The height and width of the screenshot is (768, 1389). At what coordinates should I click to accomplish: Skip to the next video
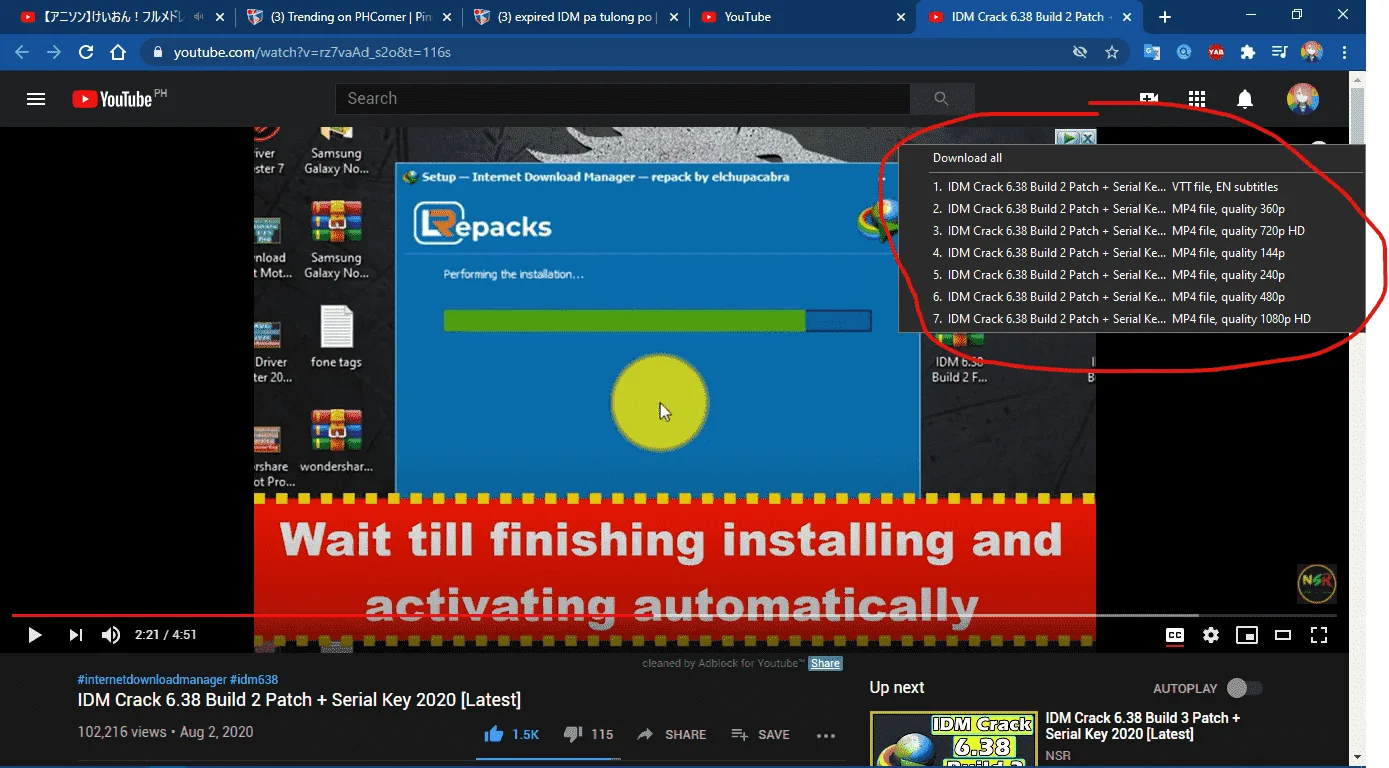[x=76, y=635]
